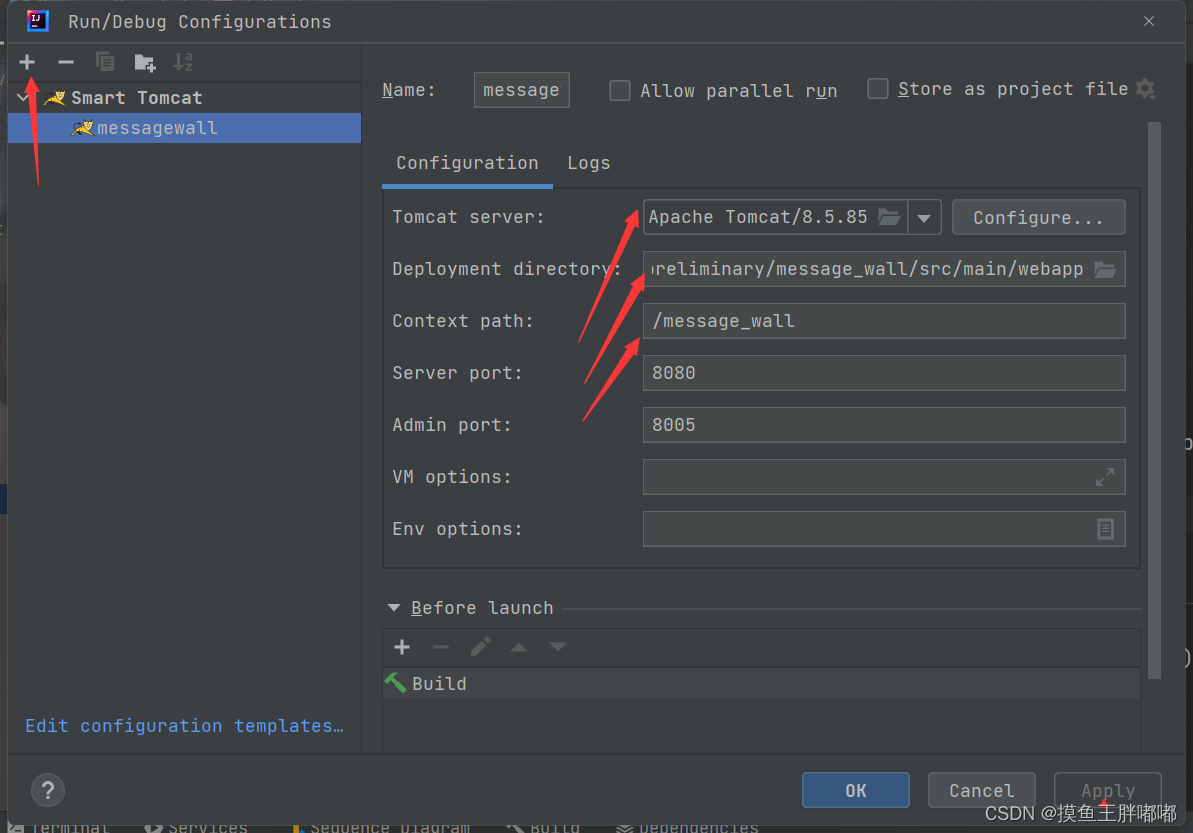Click the Smart Tomcat cat icon
The width and height of the screenshot is (1193, 833).
55,97
